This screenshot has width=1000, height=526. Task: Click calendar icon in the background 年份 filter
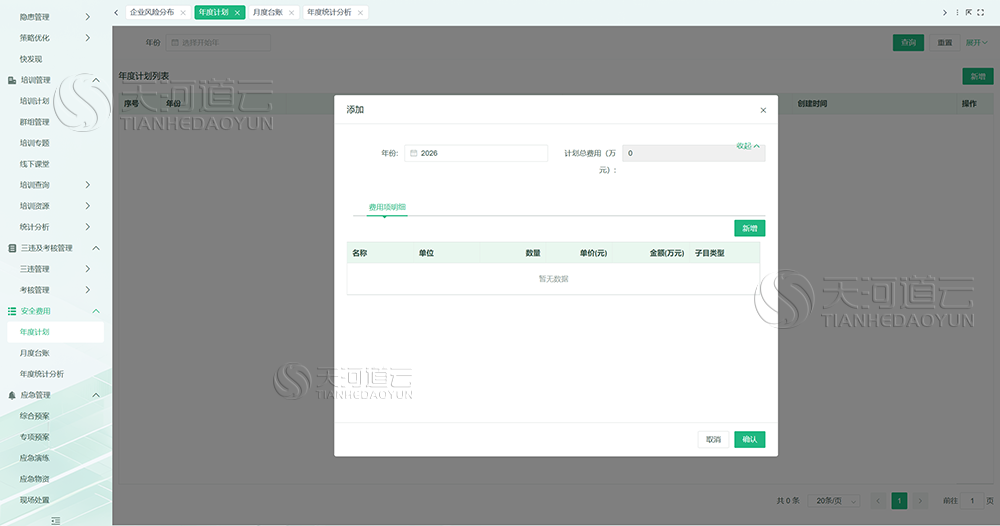coord(175,43)
